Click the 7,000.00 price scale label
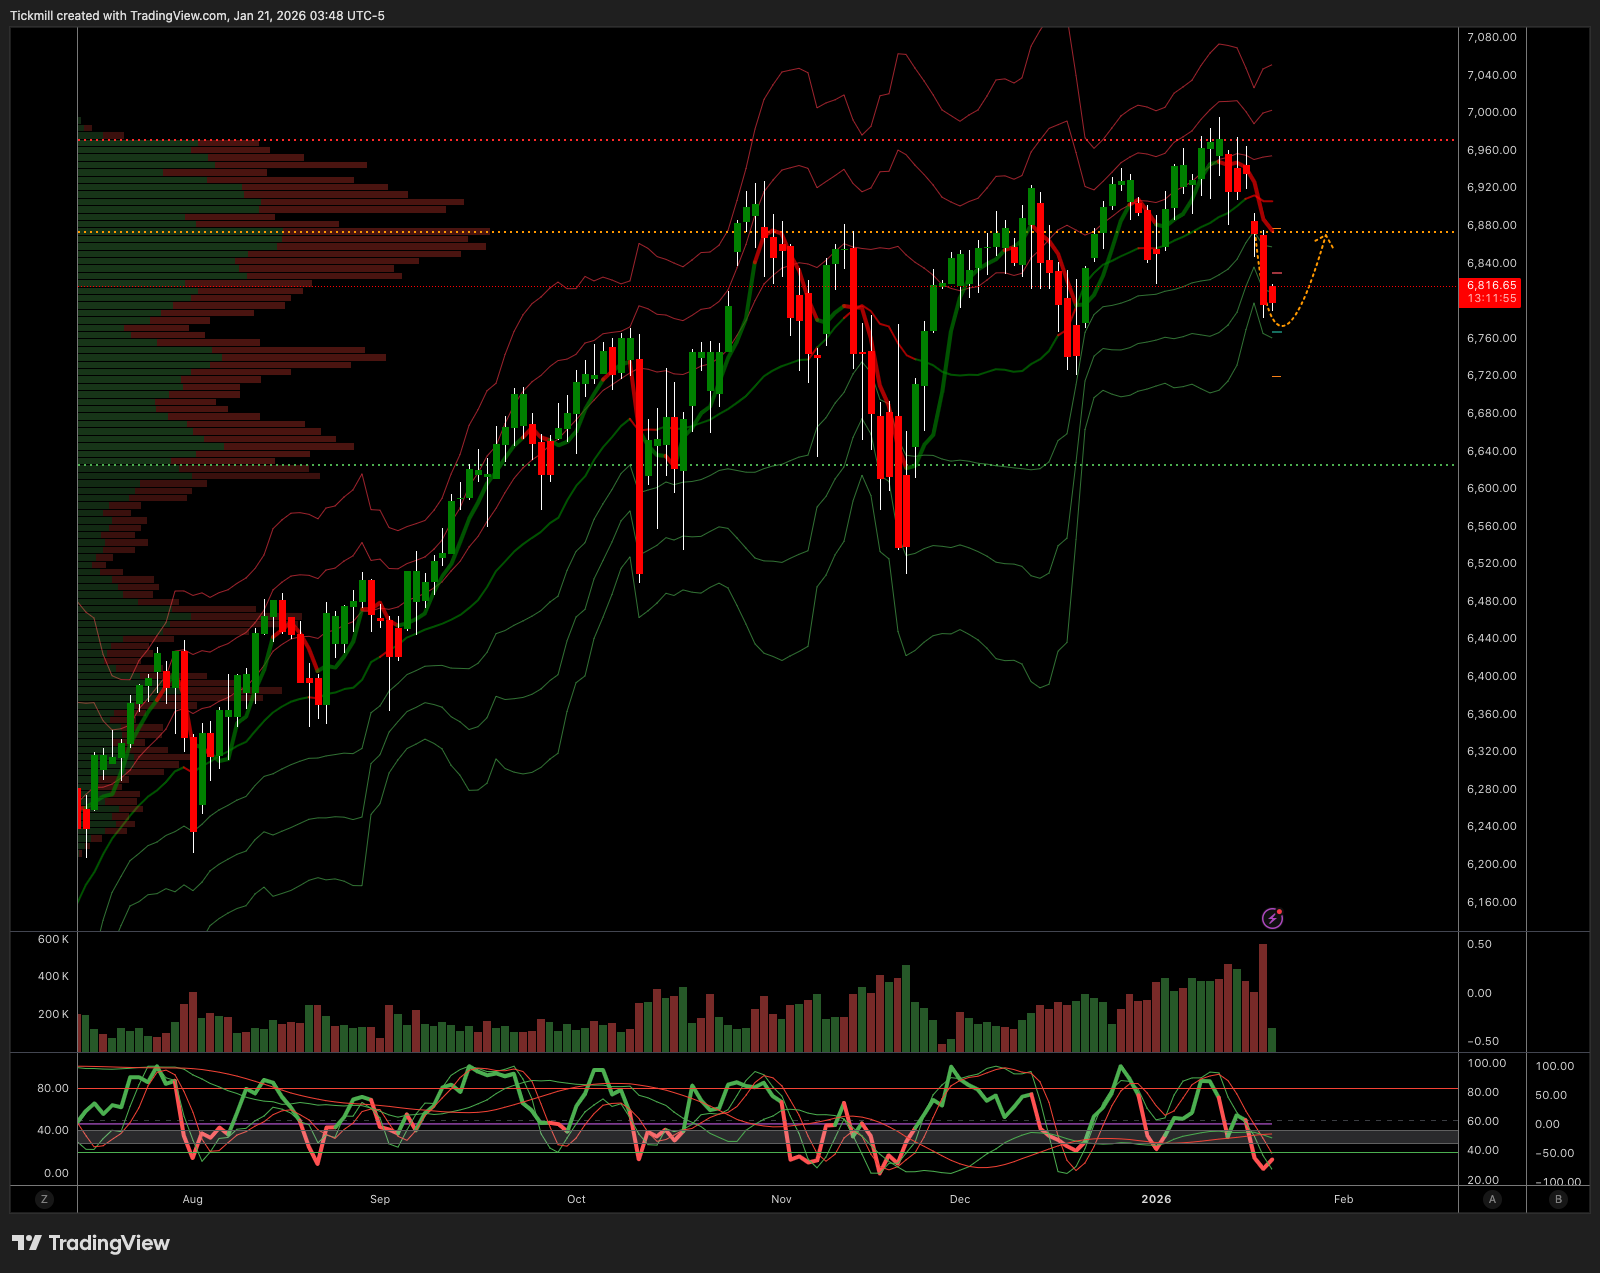Screen dimensions: 1600x1273 pyautogui.click(x=1491, y=112)
